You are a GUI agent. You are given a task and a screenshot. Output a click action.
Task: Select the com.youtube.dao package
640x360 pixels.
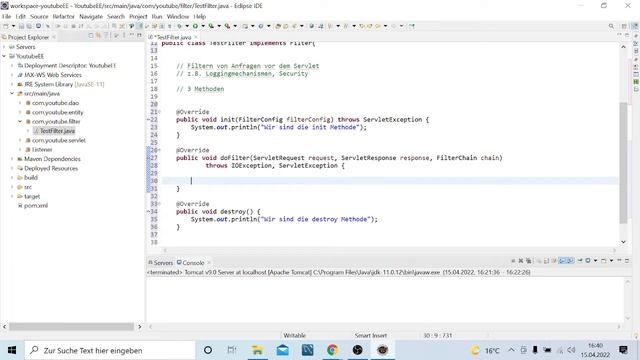coord(56,103)
